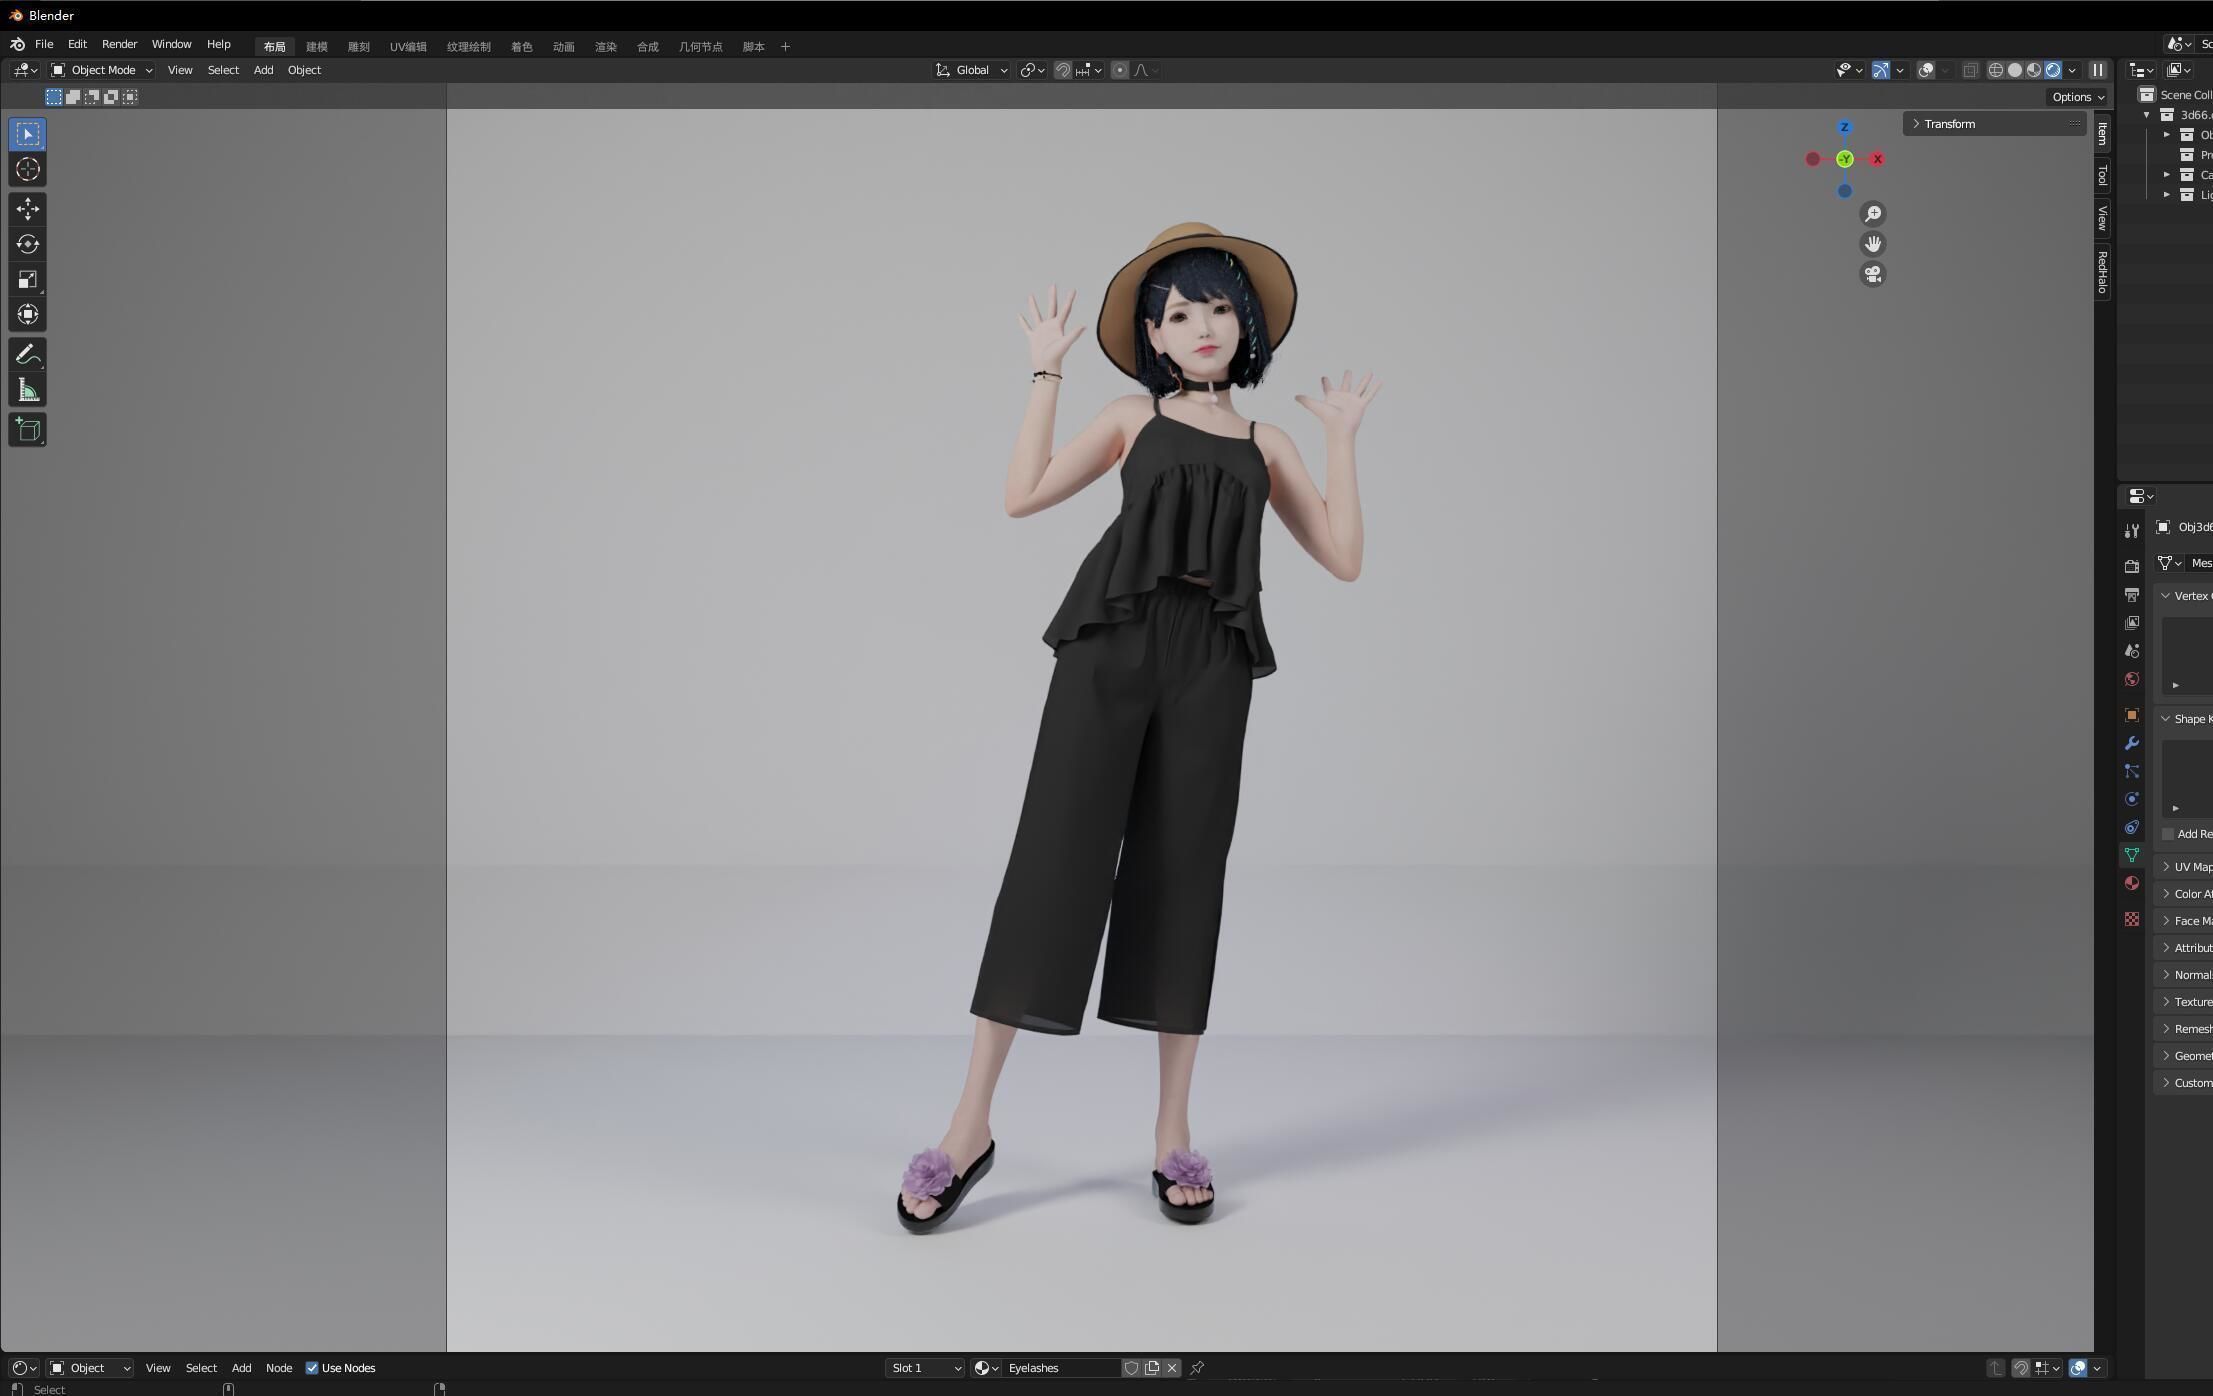Open the Output properties tab icon
Image resolution: width=2213 pixels, height=1396 pixels.
pyautogui.click(x=2131, y=594)
